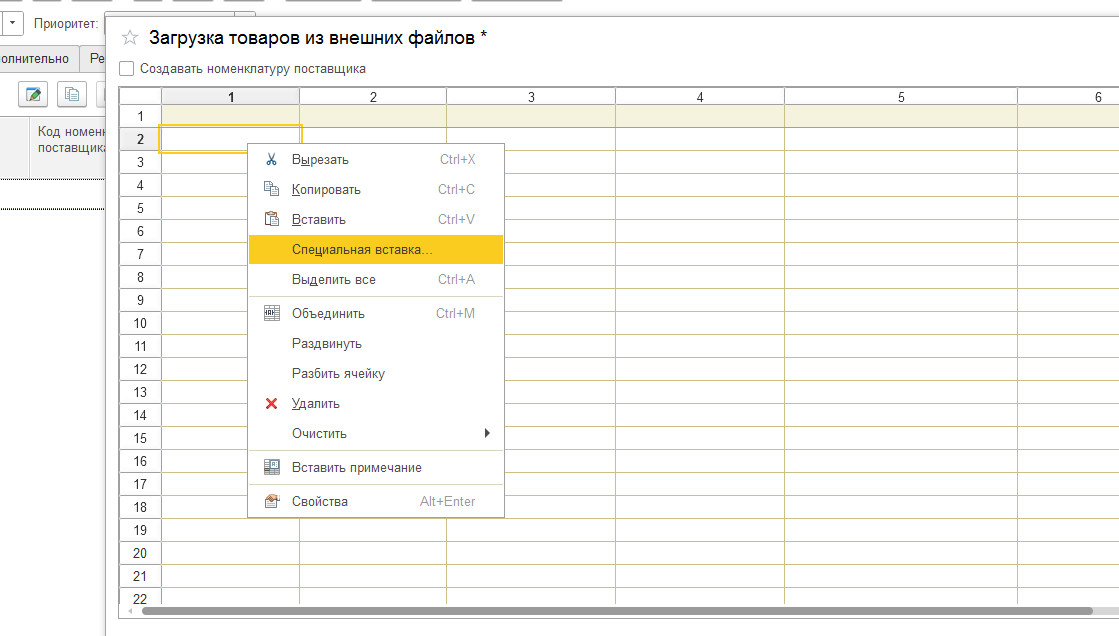
Task: Select column 3 header in the spreadsheet
Action: click(x=530, y=97)
